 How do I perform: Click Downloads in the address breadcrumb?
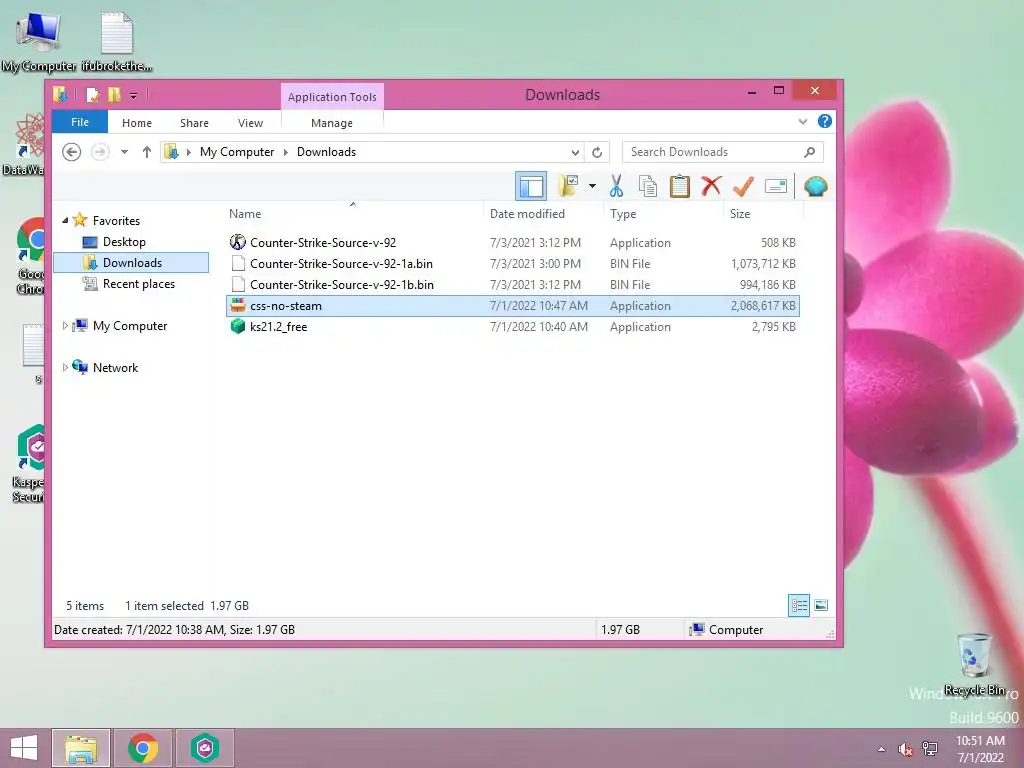[x=327, y=152]
